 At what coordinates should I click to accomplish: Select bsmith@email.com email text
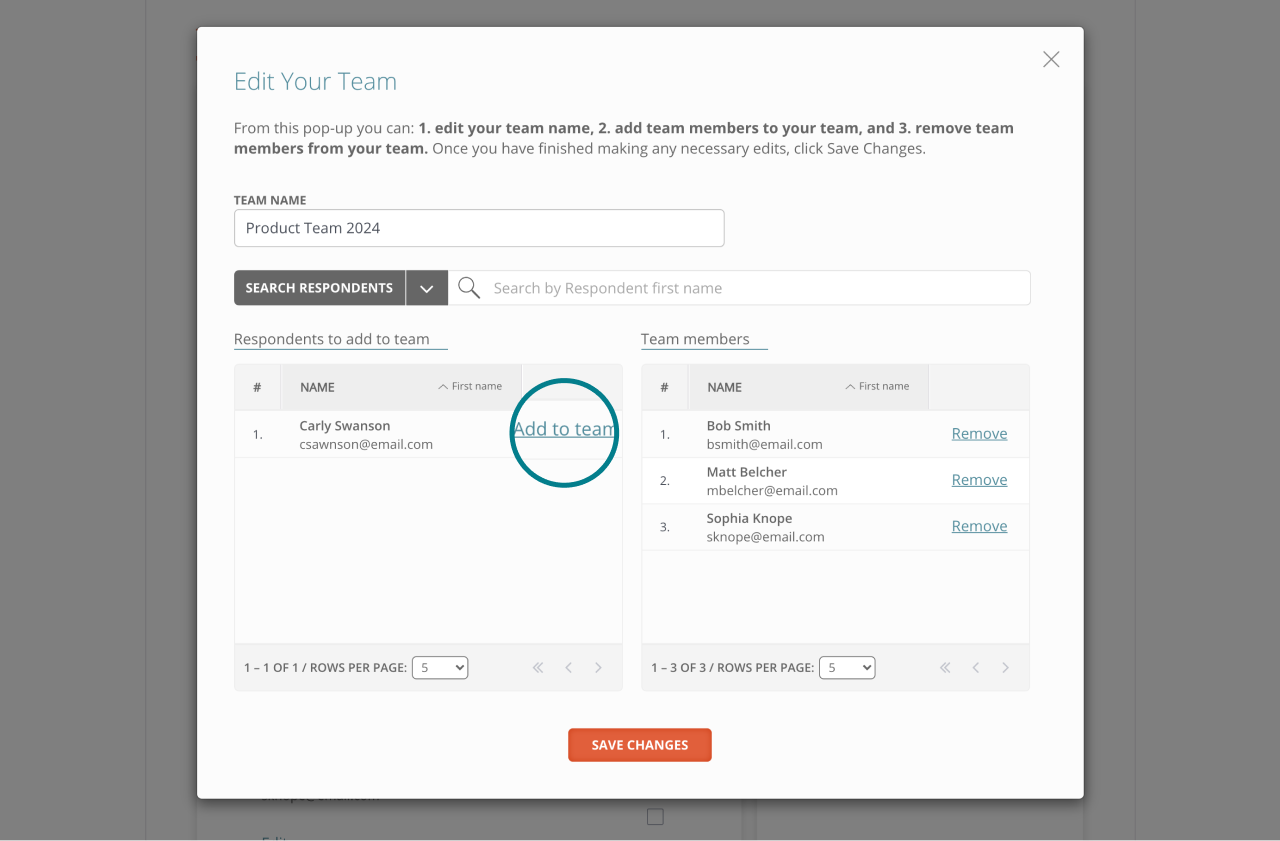[764, 444]
